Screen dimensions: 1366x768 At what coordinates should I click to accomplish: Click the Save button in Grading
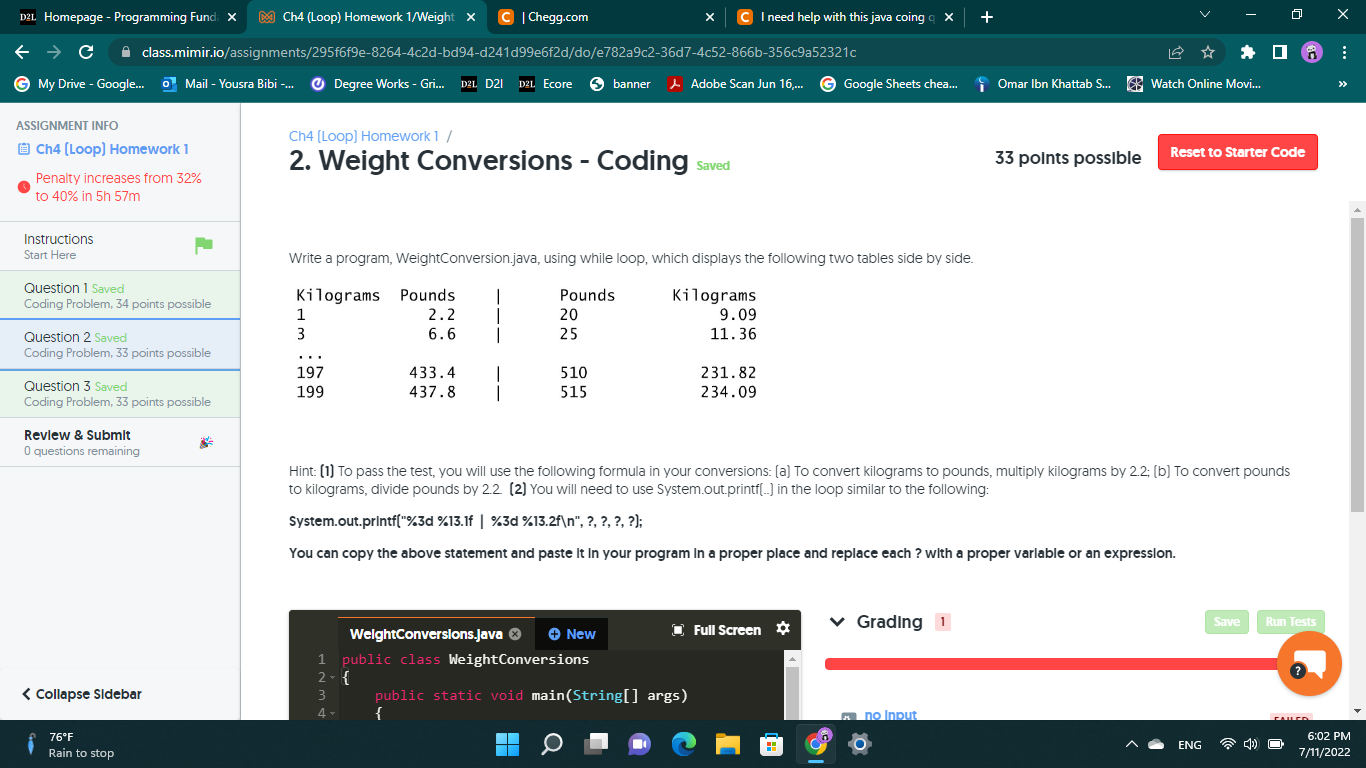(x=1227, y=622)
